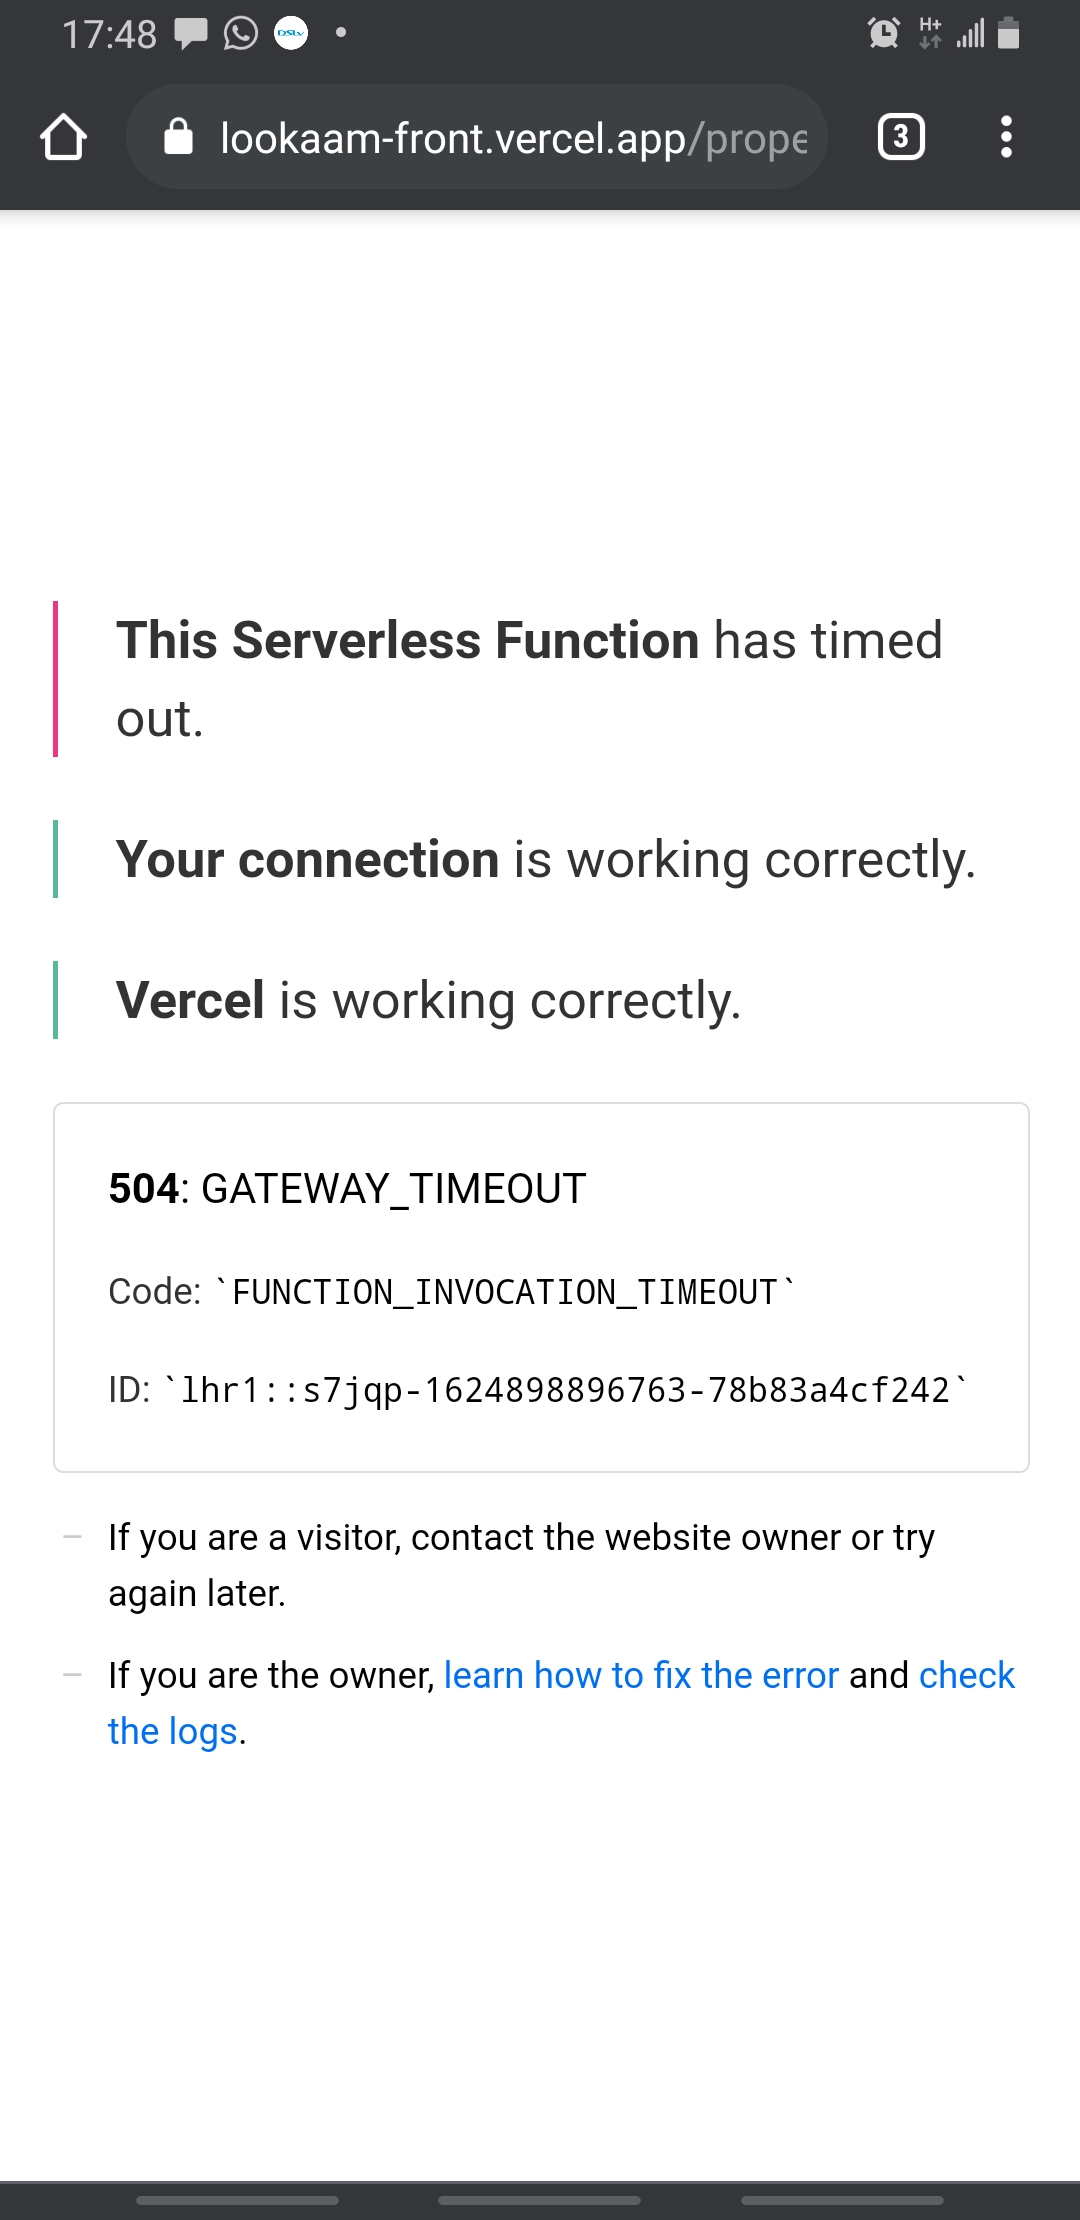Open 'learn how to fix the error' link
This screenshot has width=1080, height=2220.
tap(640, 1675)
